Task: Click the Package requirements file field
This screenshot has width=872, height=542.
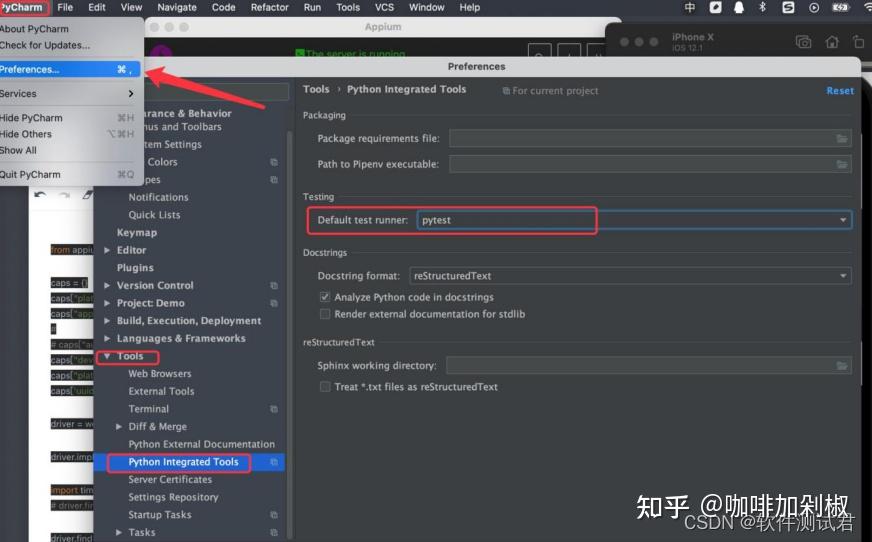Action: coord(650,138)
